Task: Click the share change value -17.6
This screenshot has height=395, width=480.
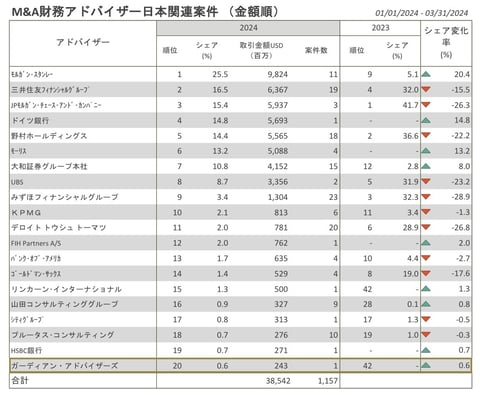Action: pyautogui.click(x=460, y=274)
